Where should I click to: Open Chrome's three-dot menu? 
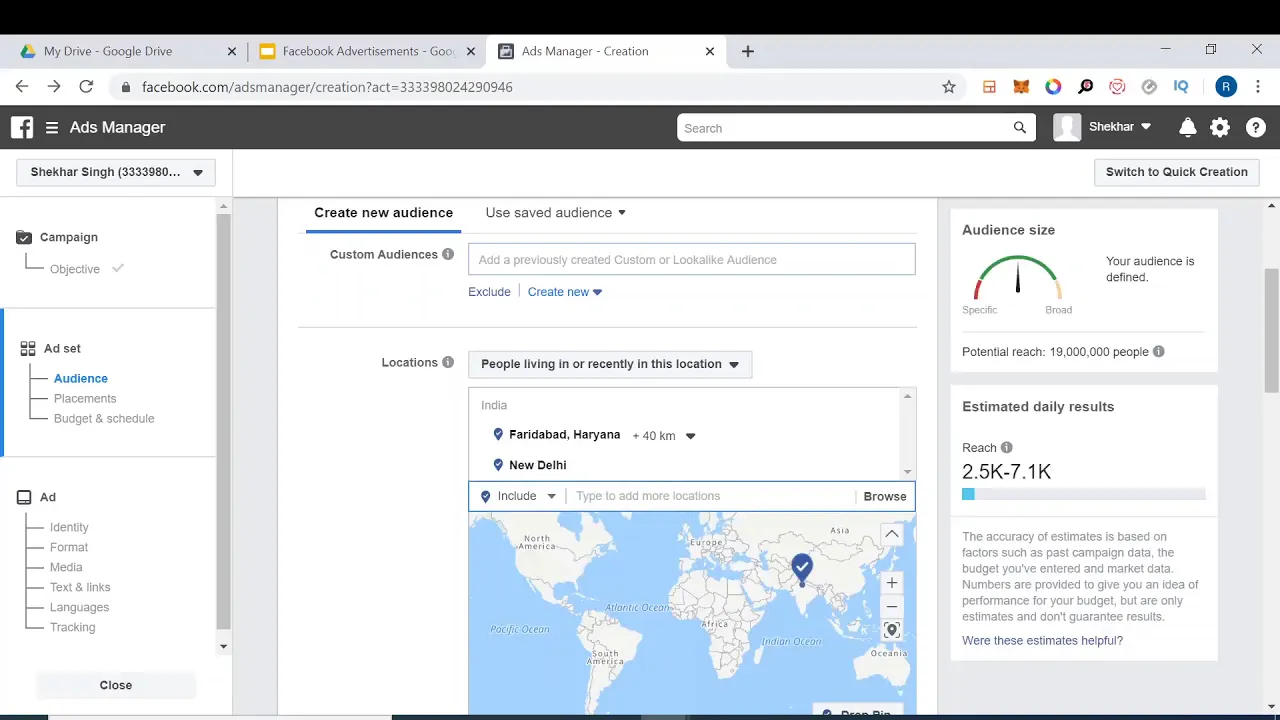tap(1258, 87)
